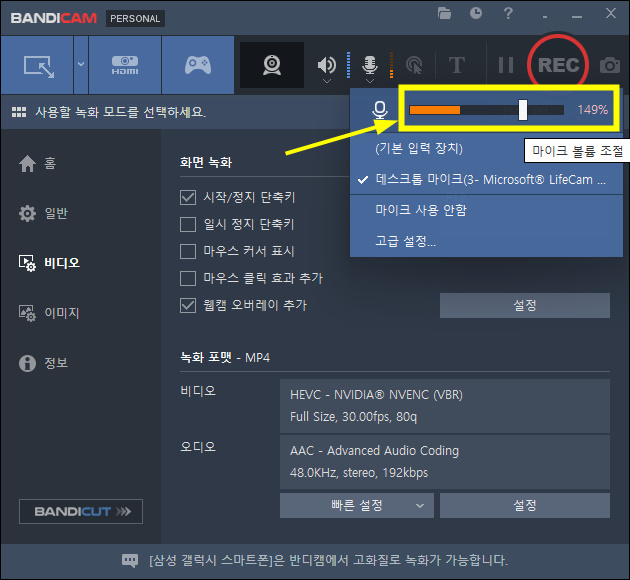Toggle the 웹캠 오버레이 추가 checkbox
This screenshot has height=580, width=630.
click(x=188, y=305)
